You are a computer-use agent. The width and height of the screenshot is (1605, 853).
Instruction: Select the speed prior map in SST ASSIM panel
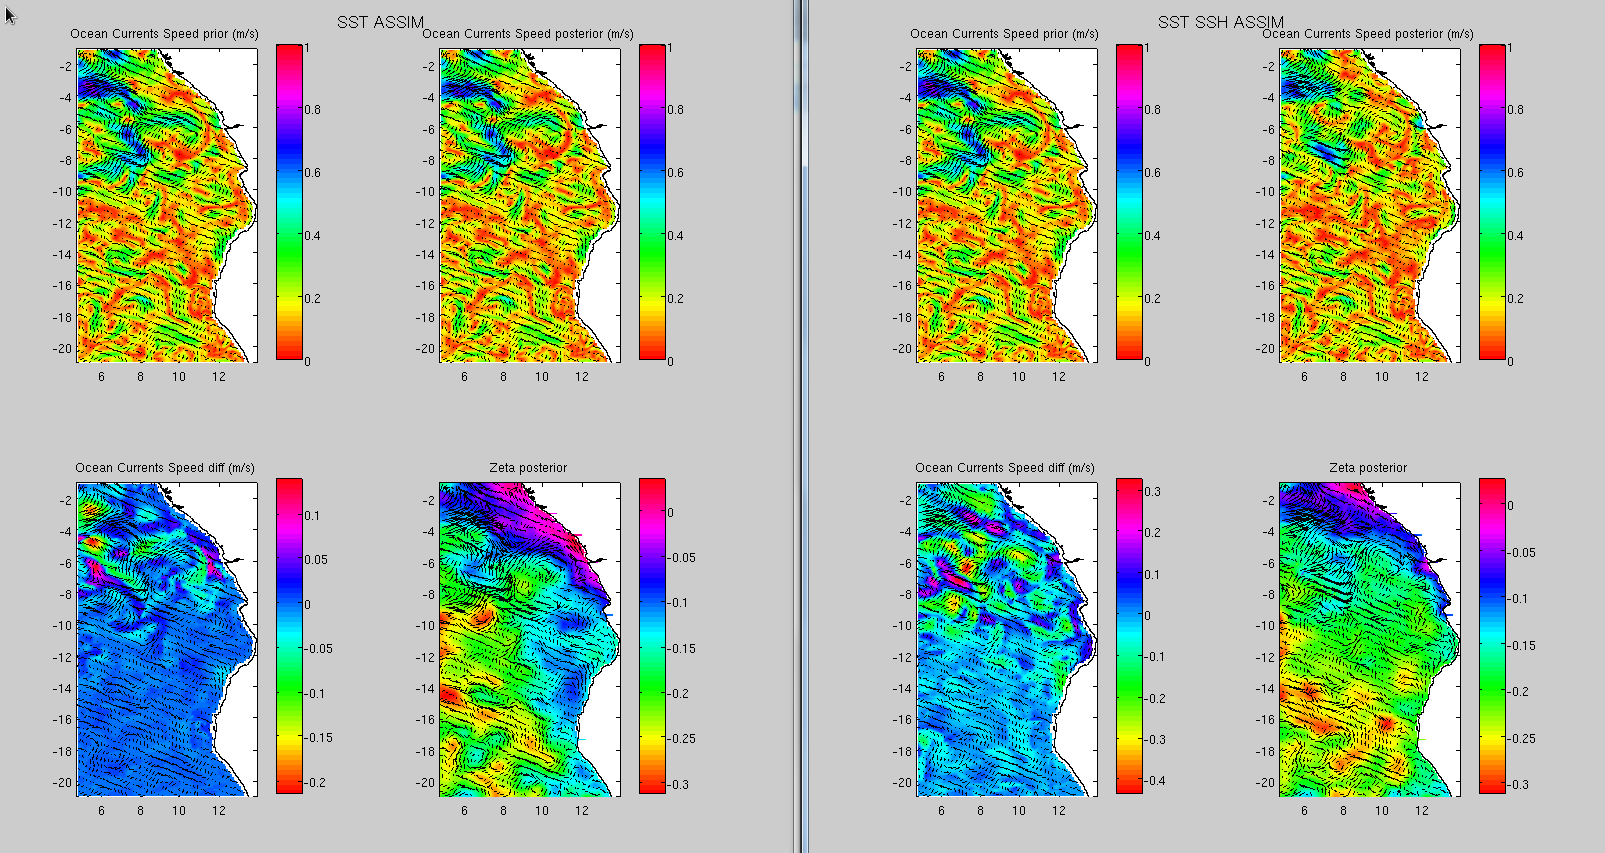click(x=166, y=205)
